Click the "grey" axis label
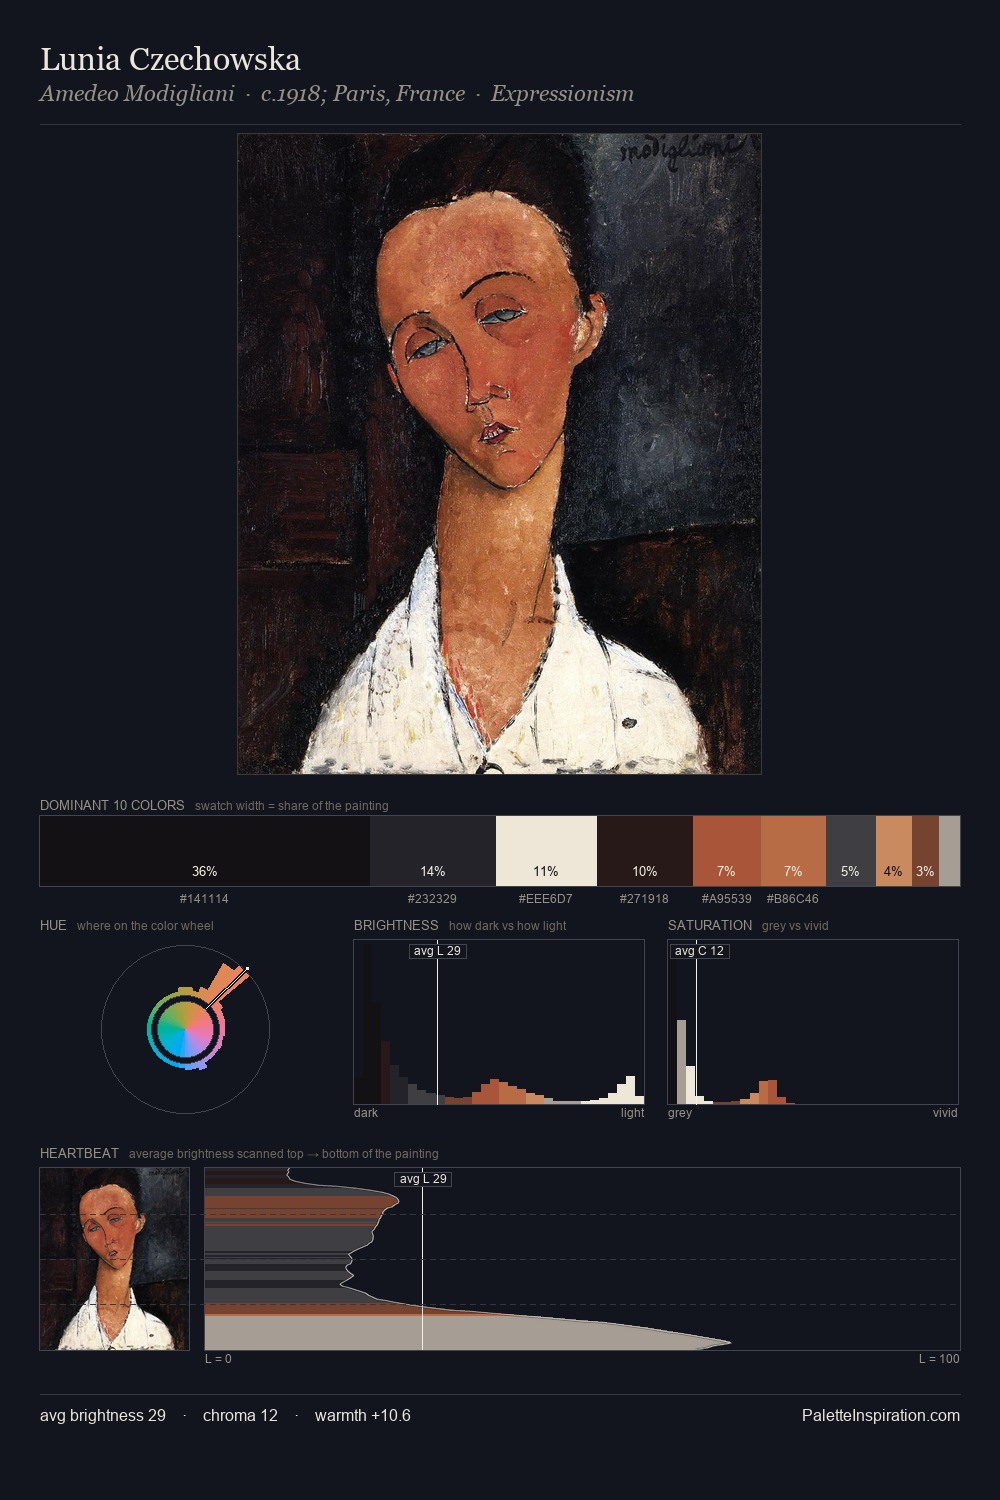The image size is (1000, 1500). [680, 1113]
